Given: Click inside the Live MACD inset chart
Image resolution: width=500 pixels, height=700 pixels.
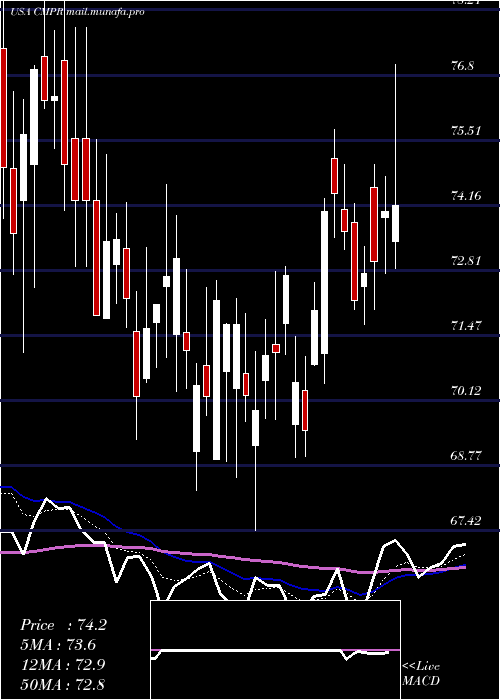Looking at the screenshot, I should tap(275, 650).
